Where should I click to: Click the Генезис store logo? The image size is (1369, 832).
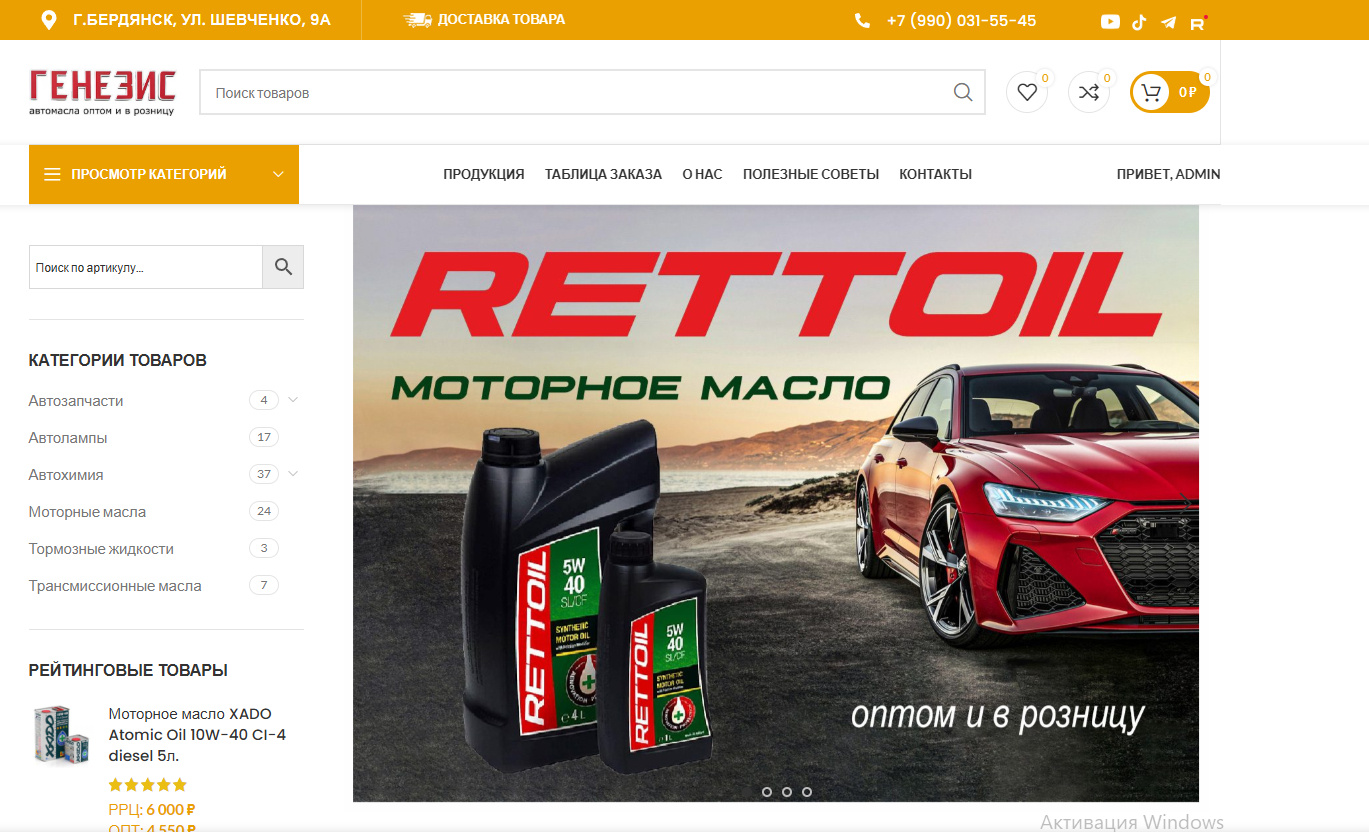pos(102,93)
